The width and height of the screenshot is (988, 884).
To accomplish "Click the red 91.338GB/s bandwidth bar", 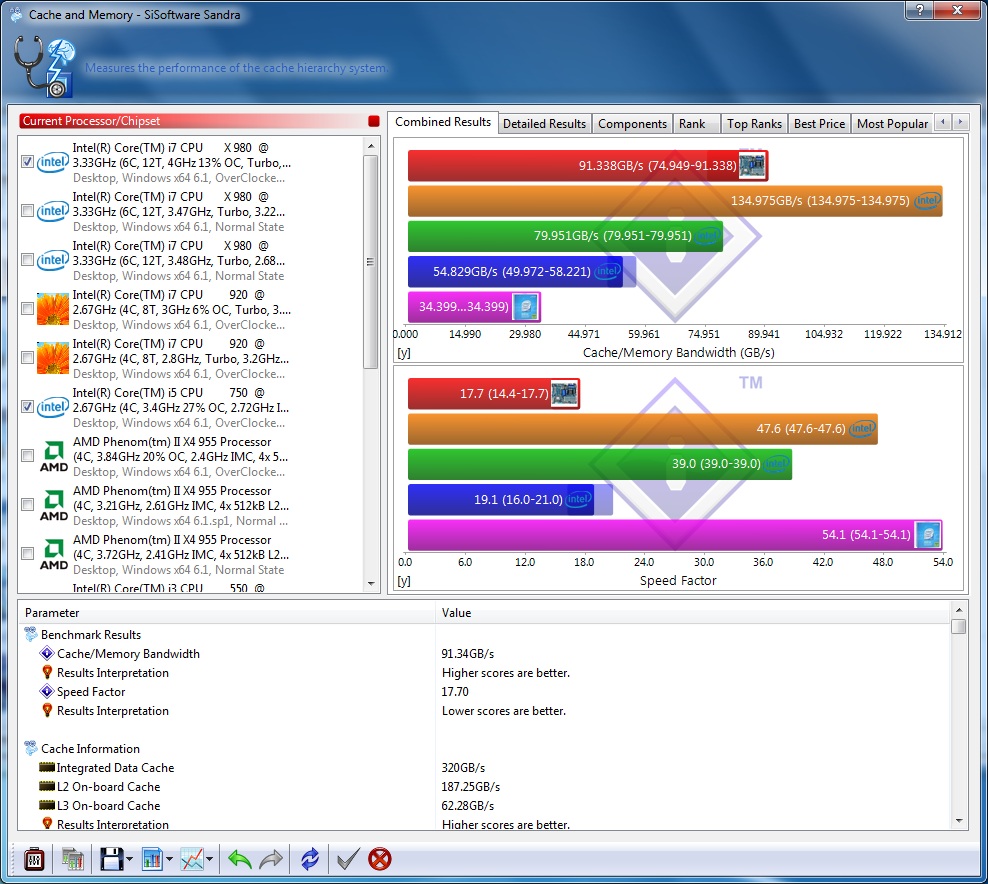I will (588, 166).
